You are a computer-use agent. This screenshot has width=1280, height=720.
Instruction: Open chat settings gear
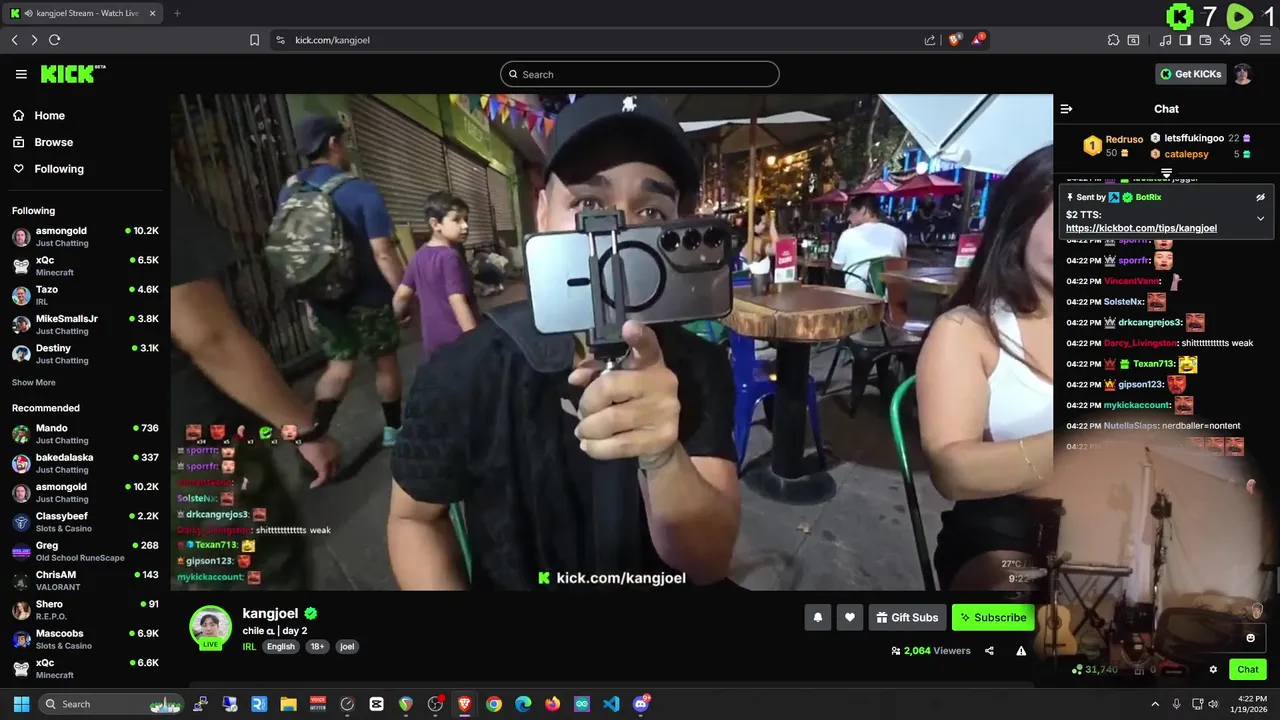coord(1213,670)
